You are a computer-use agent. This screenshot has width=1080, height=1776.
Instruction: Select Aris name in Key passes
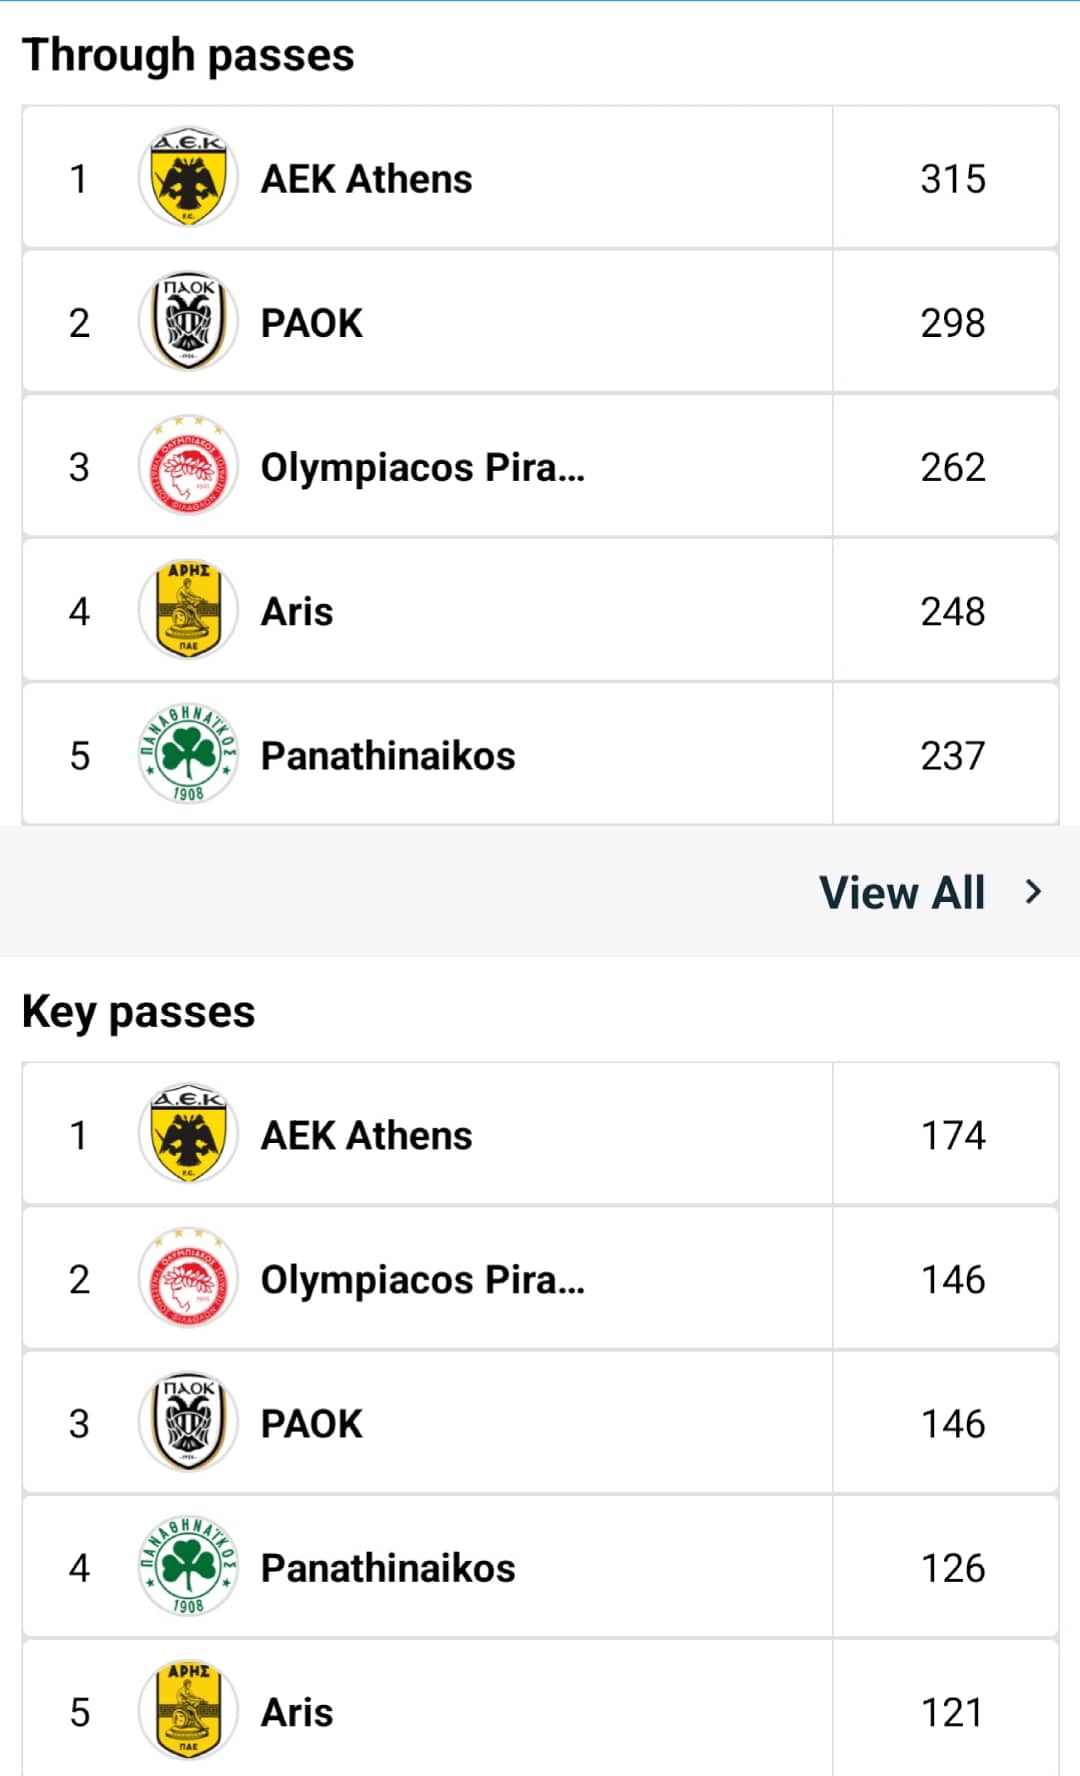pos(297,1712)
